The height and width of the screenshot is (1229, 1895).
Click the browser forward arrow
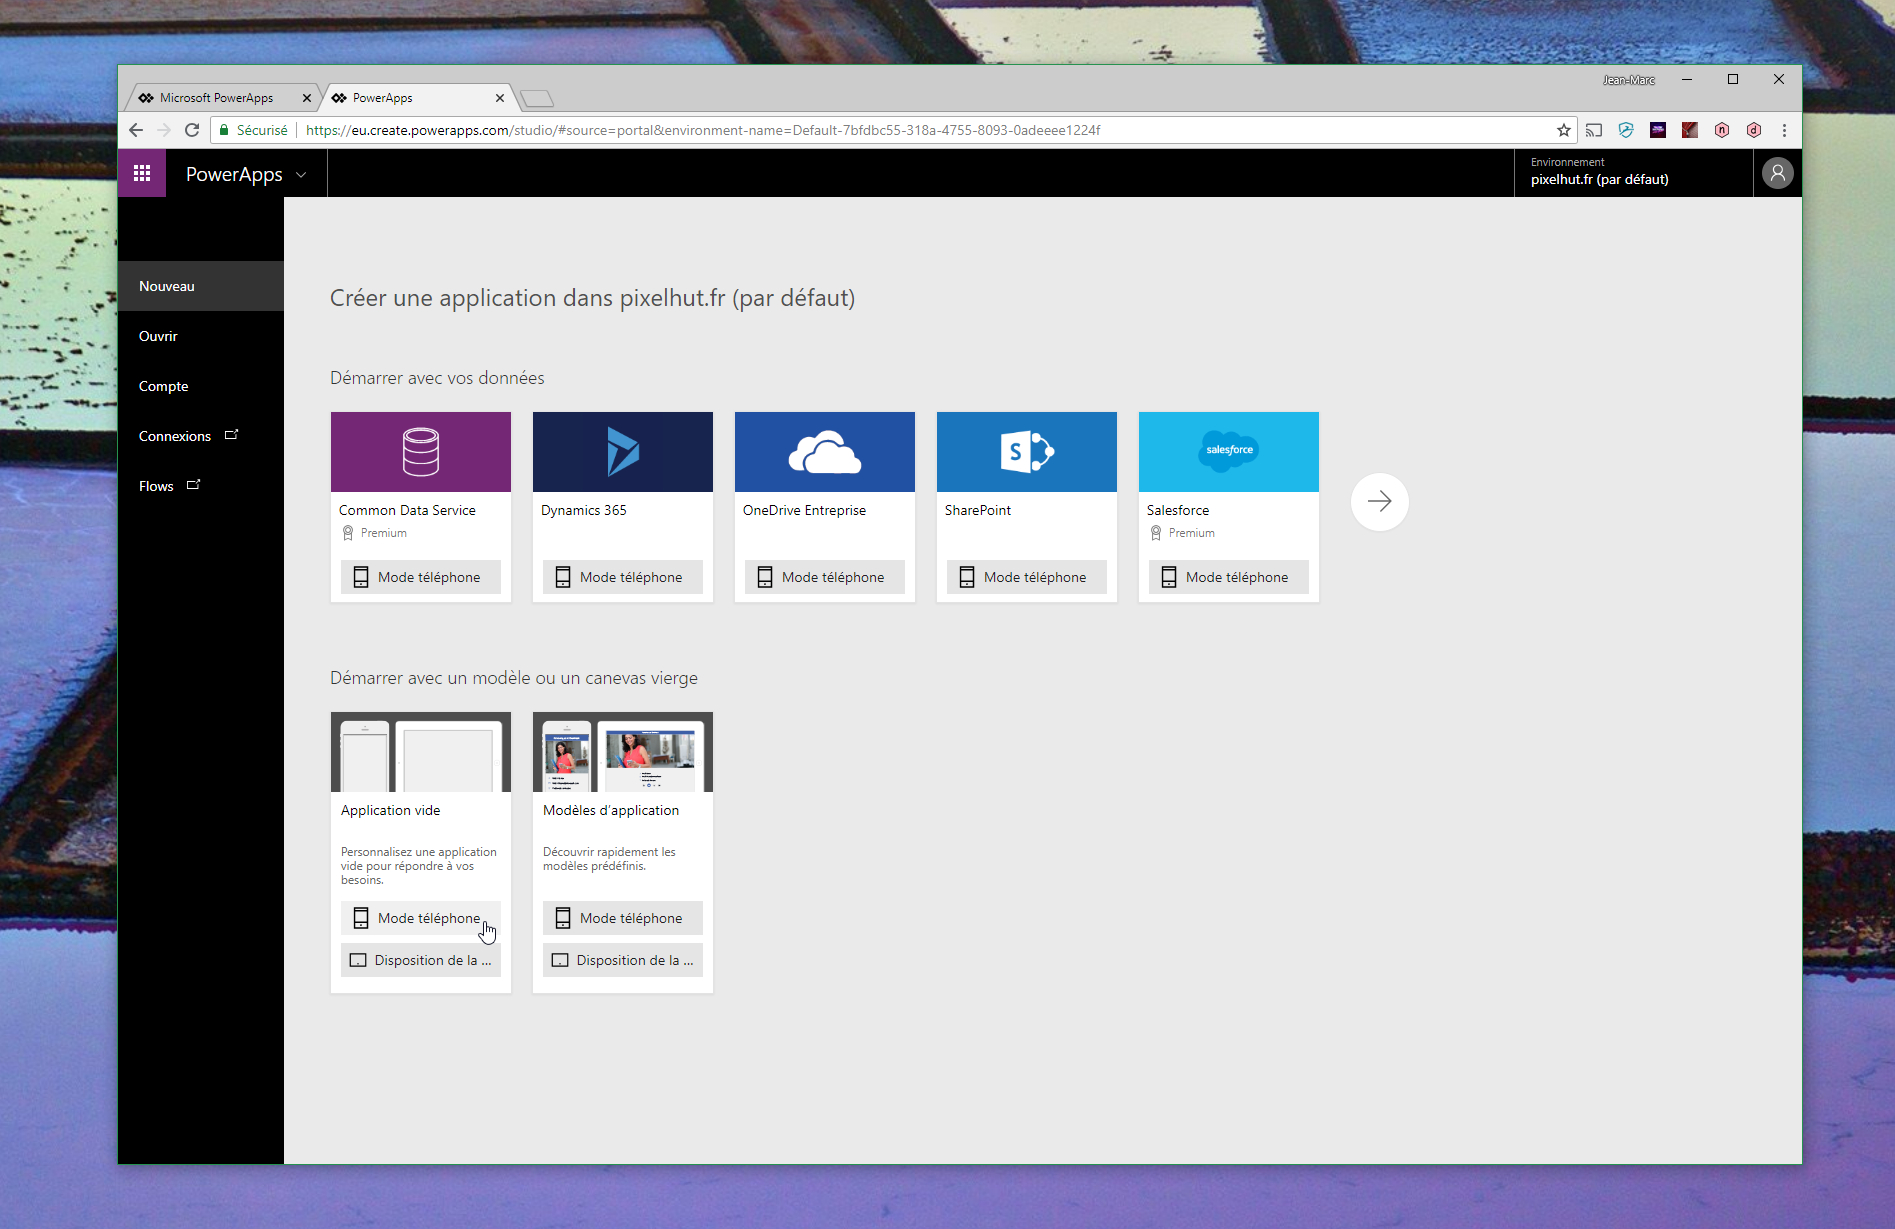(164, 130)
